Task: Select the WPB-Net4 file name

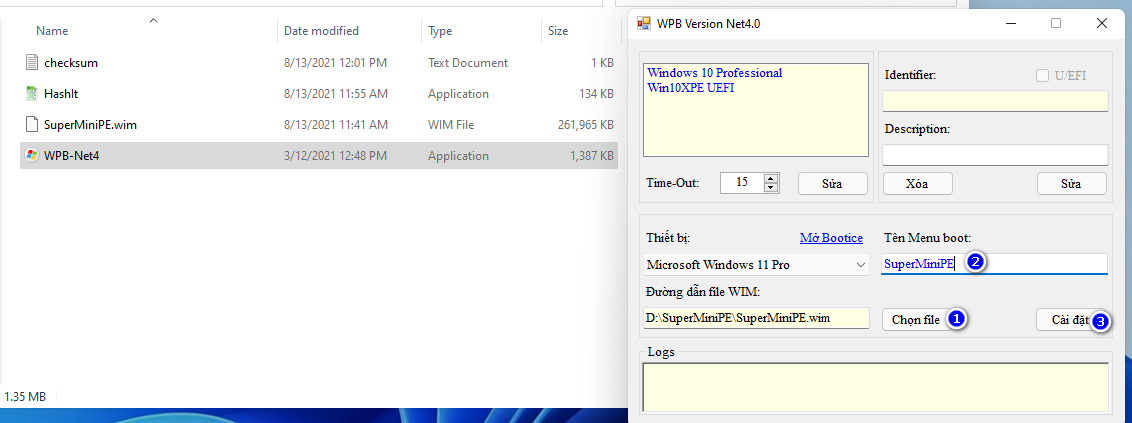Action: pos(71,156)
